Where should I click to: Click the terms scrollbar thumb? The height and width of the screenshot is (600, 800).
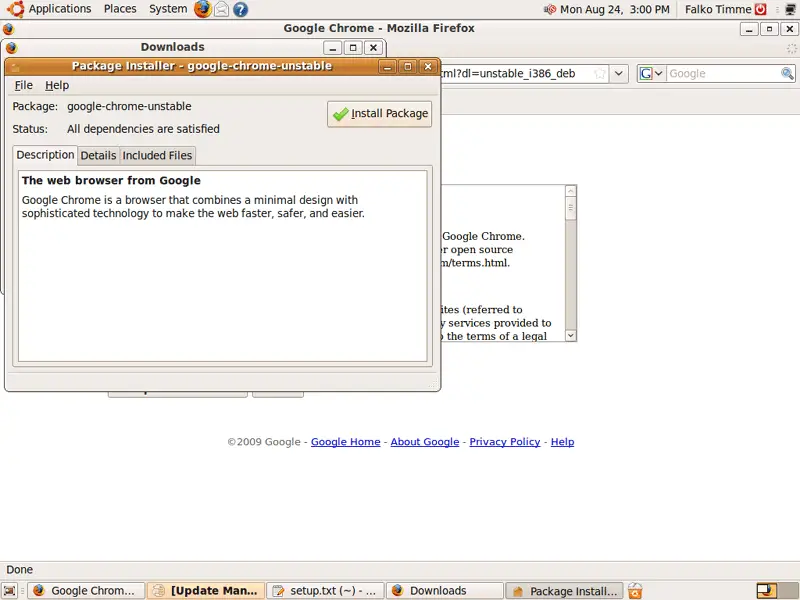pos(571,208)
